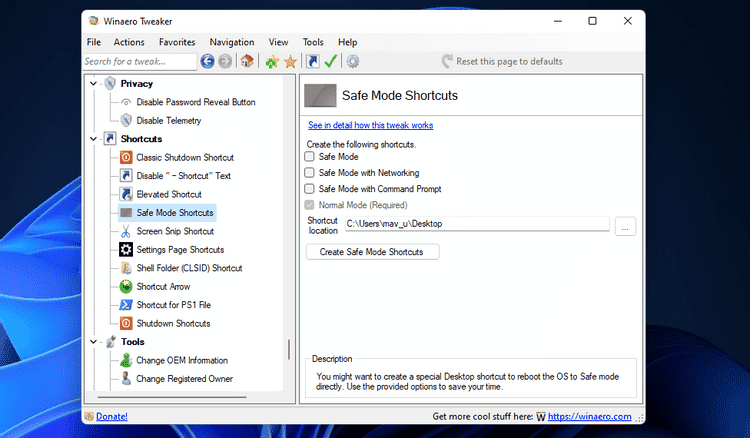The image size is (750, 438).
Task: Collapse the Shortcuts tree section
Action: coord(93,139)
